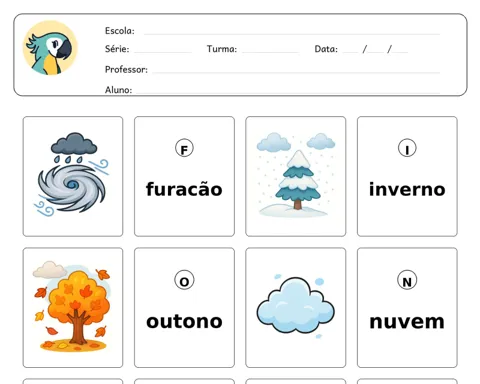This screenshot has width=480, height=384.
Task: Click the blue cloud illustration
Action: [x=295, y=305]
